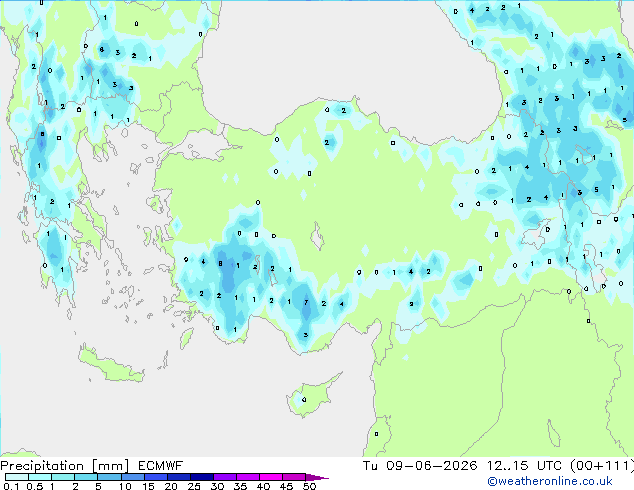Click the 'Tu' weekday label
The height and width of the screenshot is (490, 634).
(x=370, y=466)
